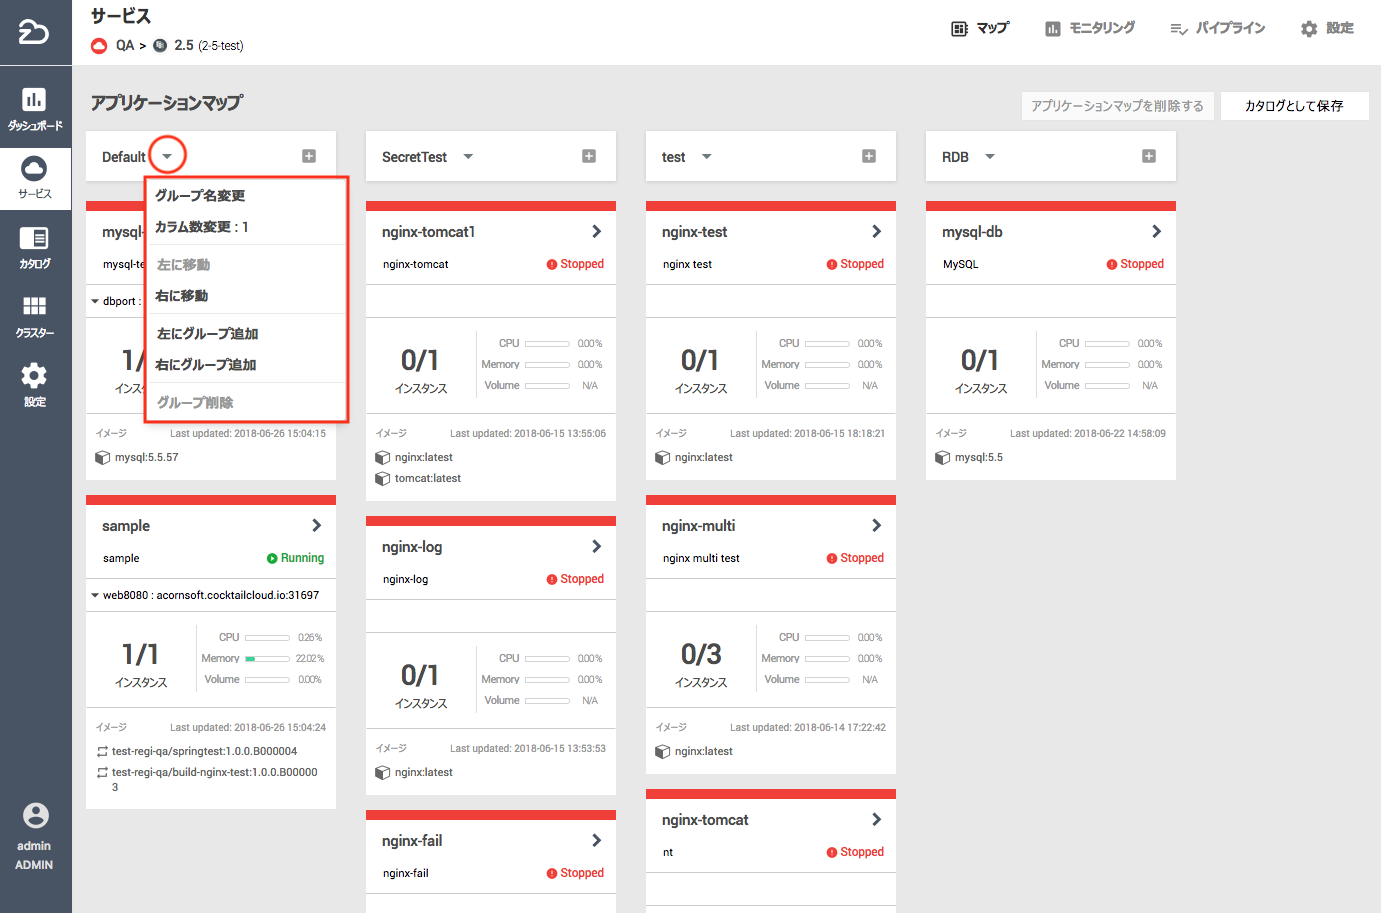Open the sidebar Settings gear
The image size is (1381, 913).
35,385
